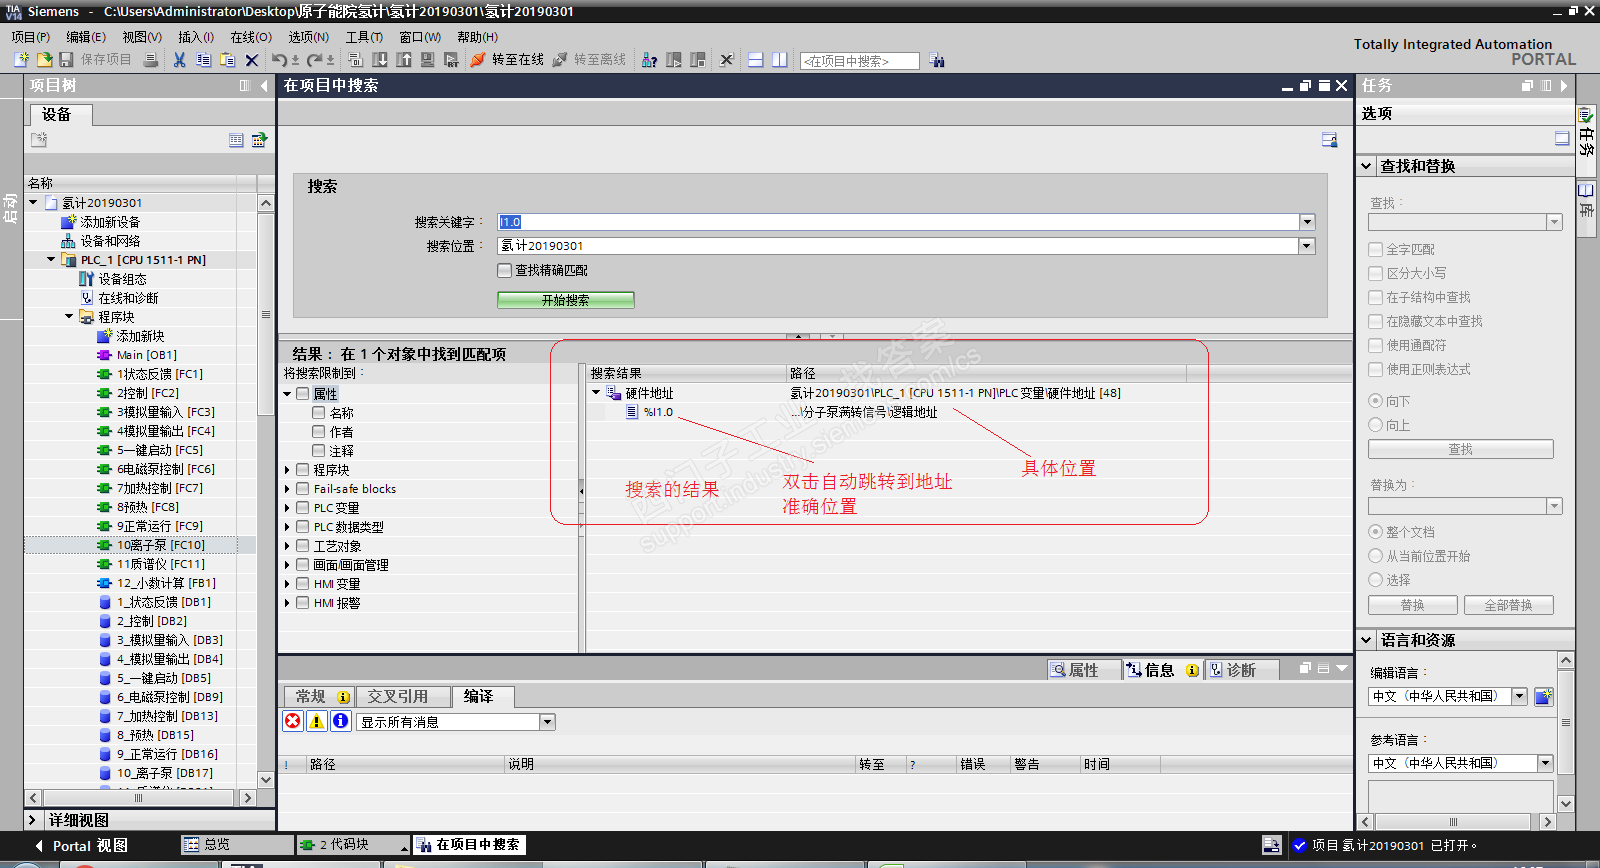Enable exact match search checkbox
The height and width of the screenshot is (868, 1600).
[505, 270]
